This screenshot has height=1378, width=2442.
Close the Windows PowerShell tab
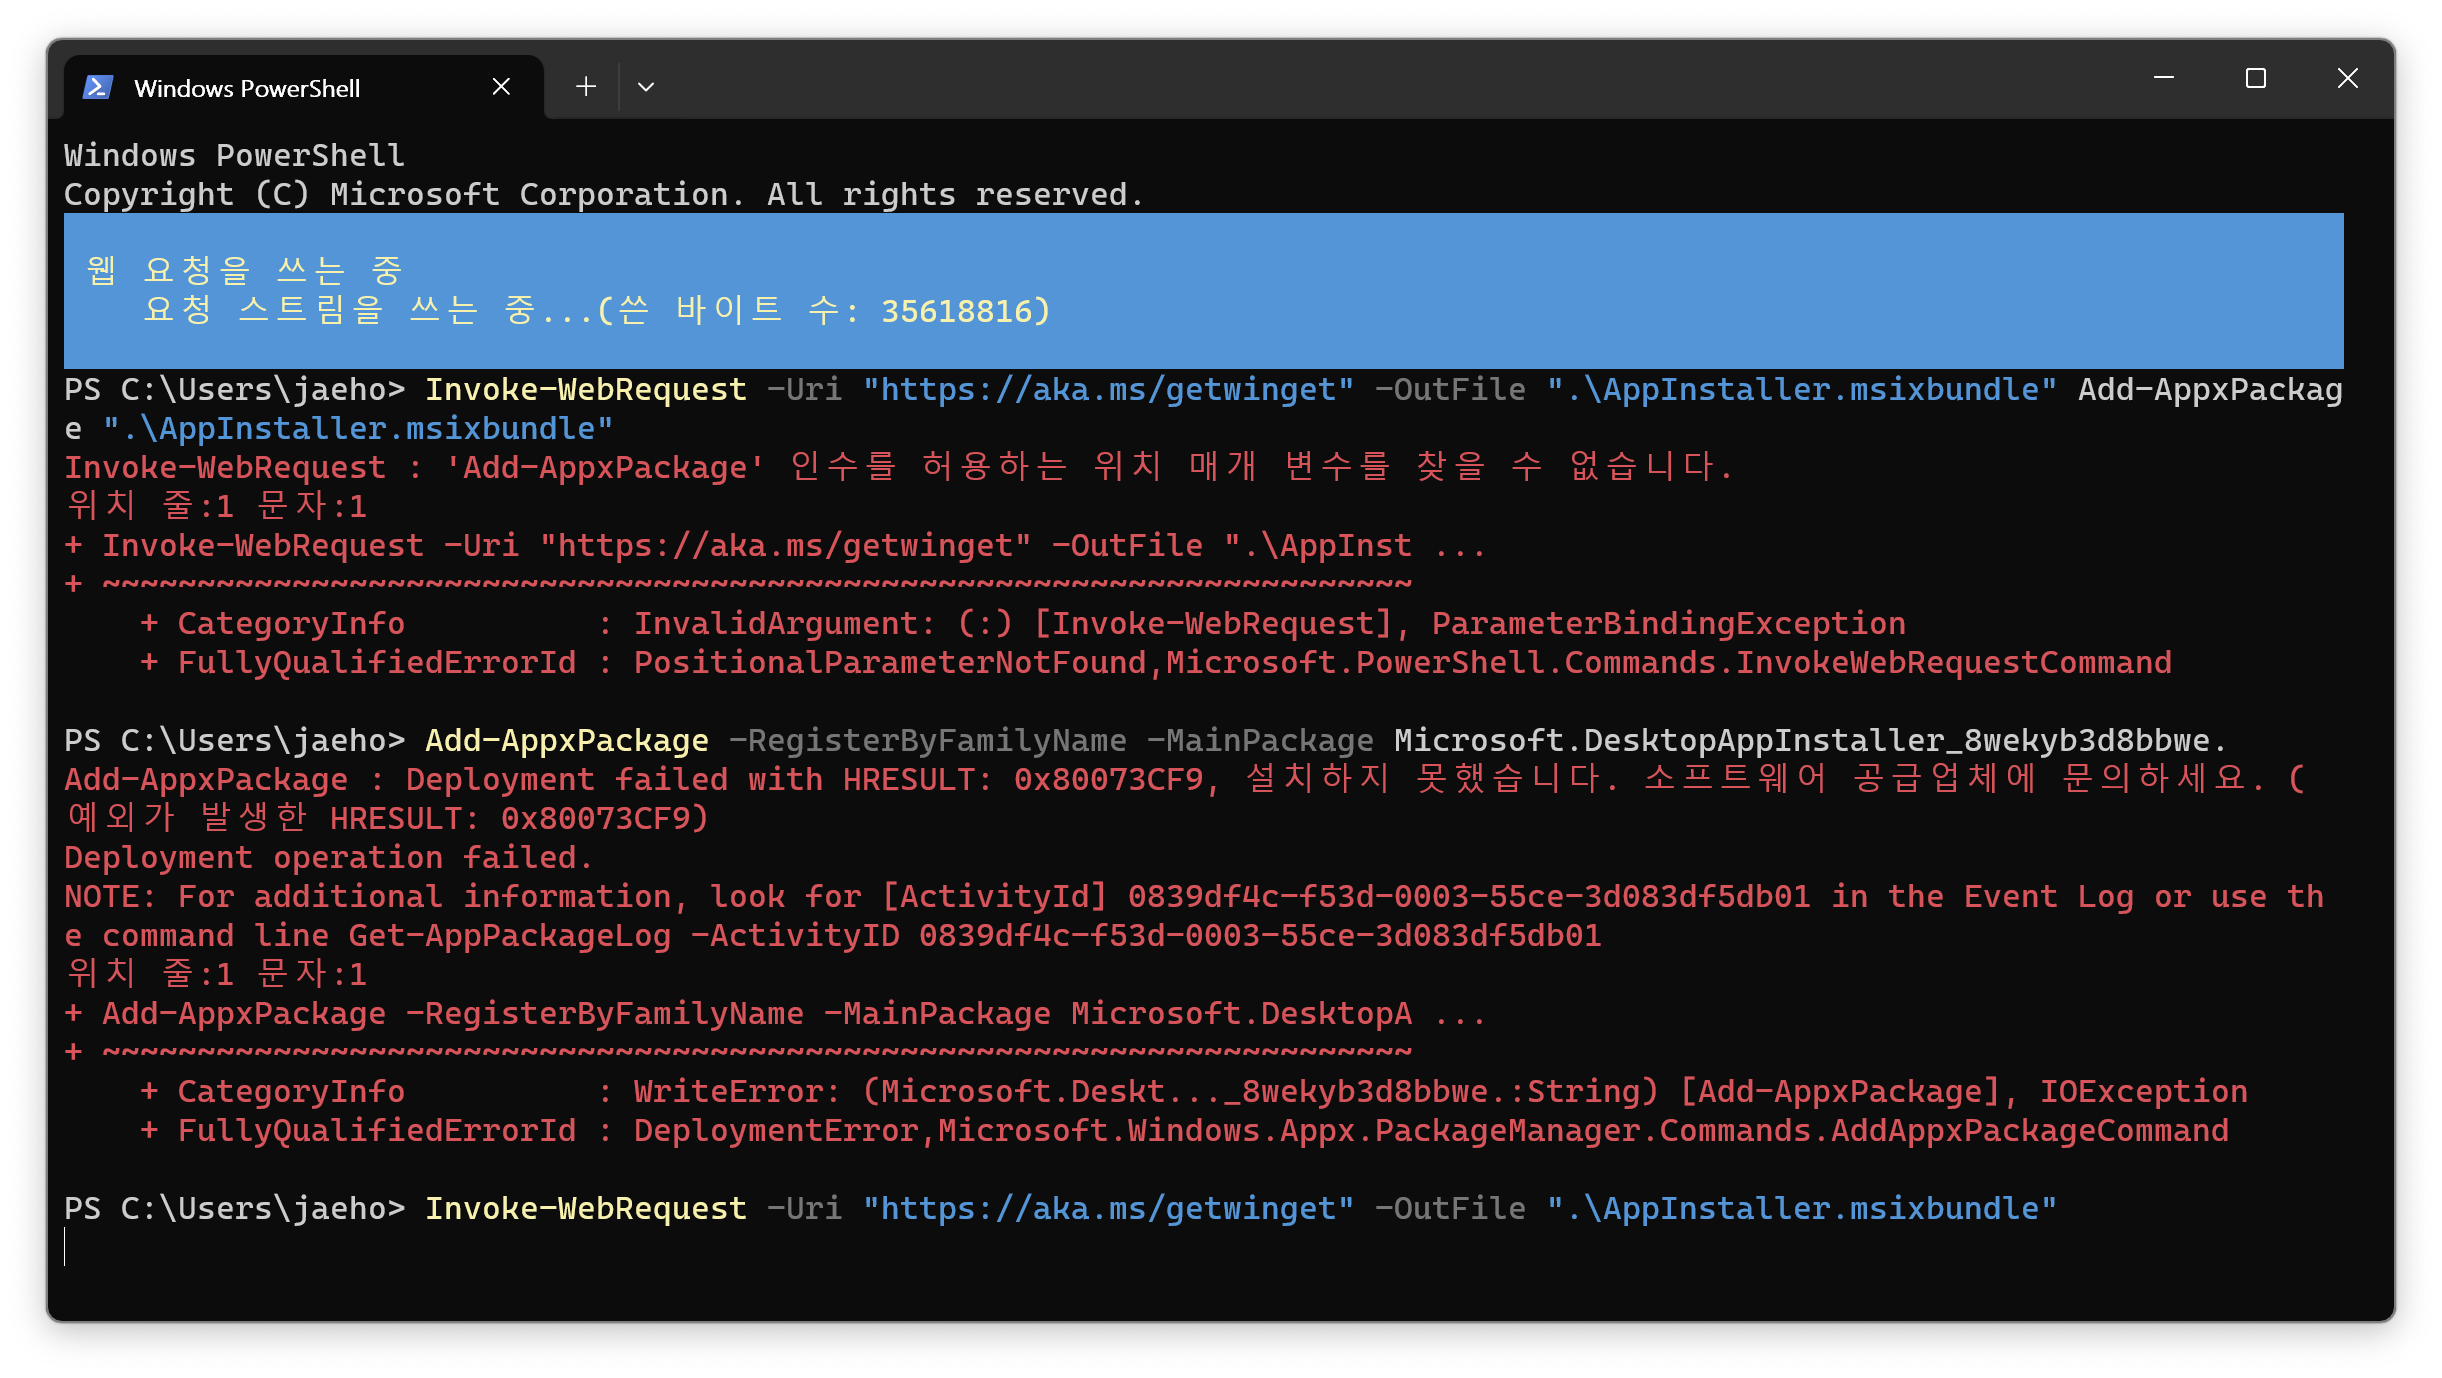pyautogui.click(x=501, y=87)
